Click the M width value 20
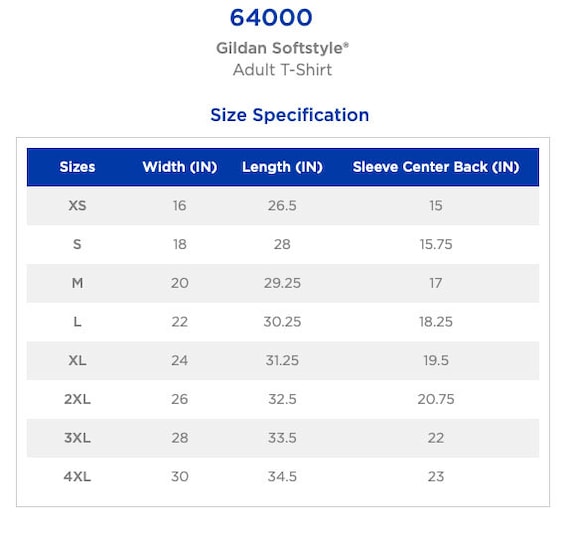The height and width of the screenshot is (533, 570). point(180,283)
